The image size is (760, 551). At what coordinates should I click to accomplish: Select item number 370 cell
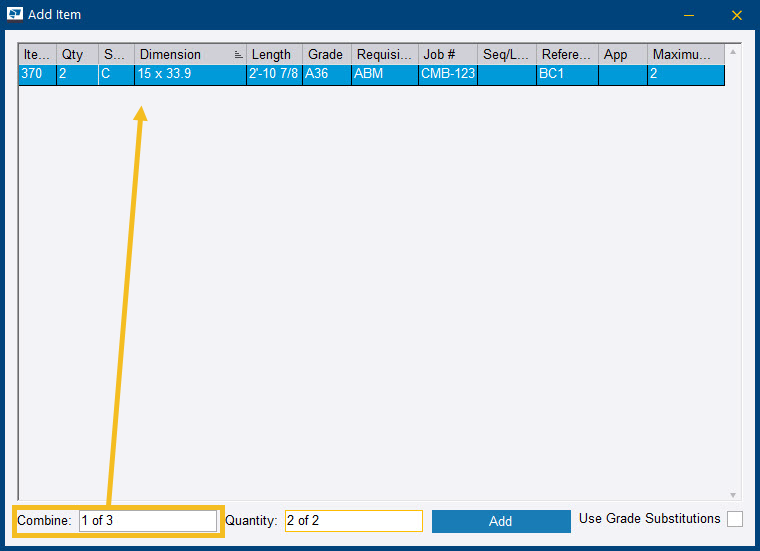37,75
